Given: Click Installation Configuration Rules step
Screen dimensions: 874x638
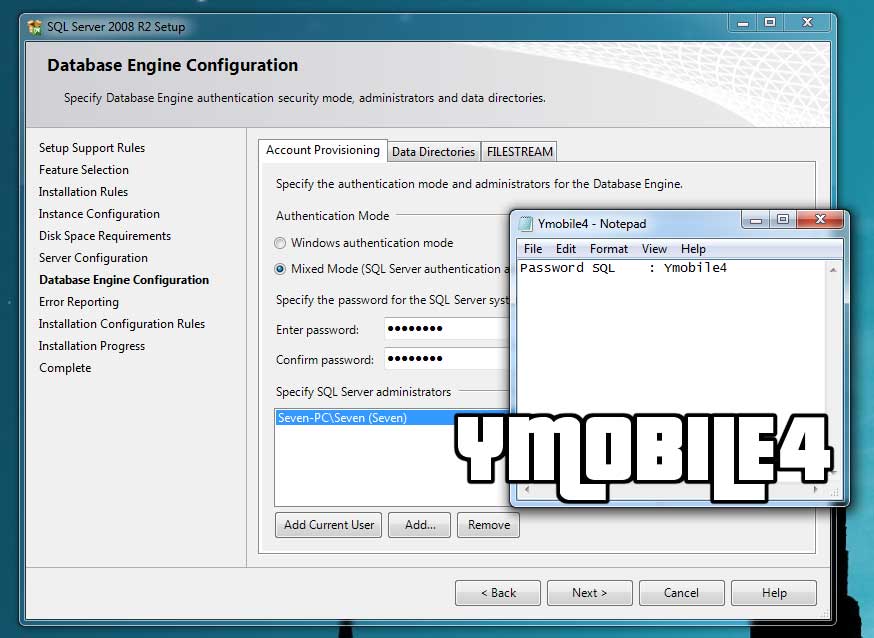Looking at the screenshot, I should pyautogui.click(x=122, y=324).
